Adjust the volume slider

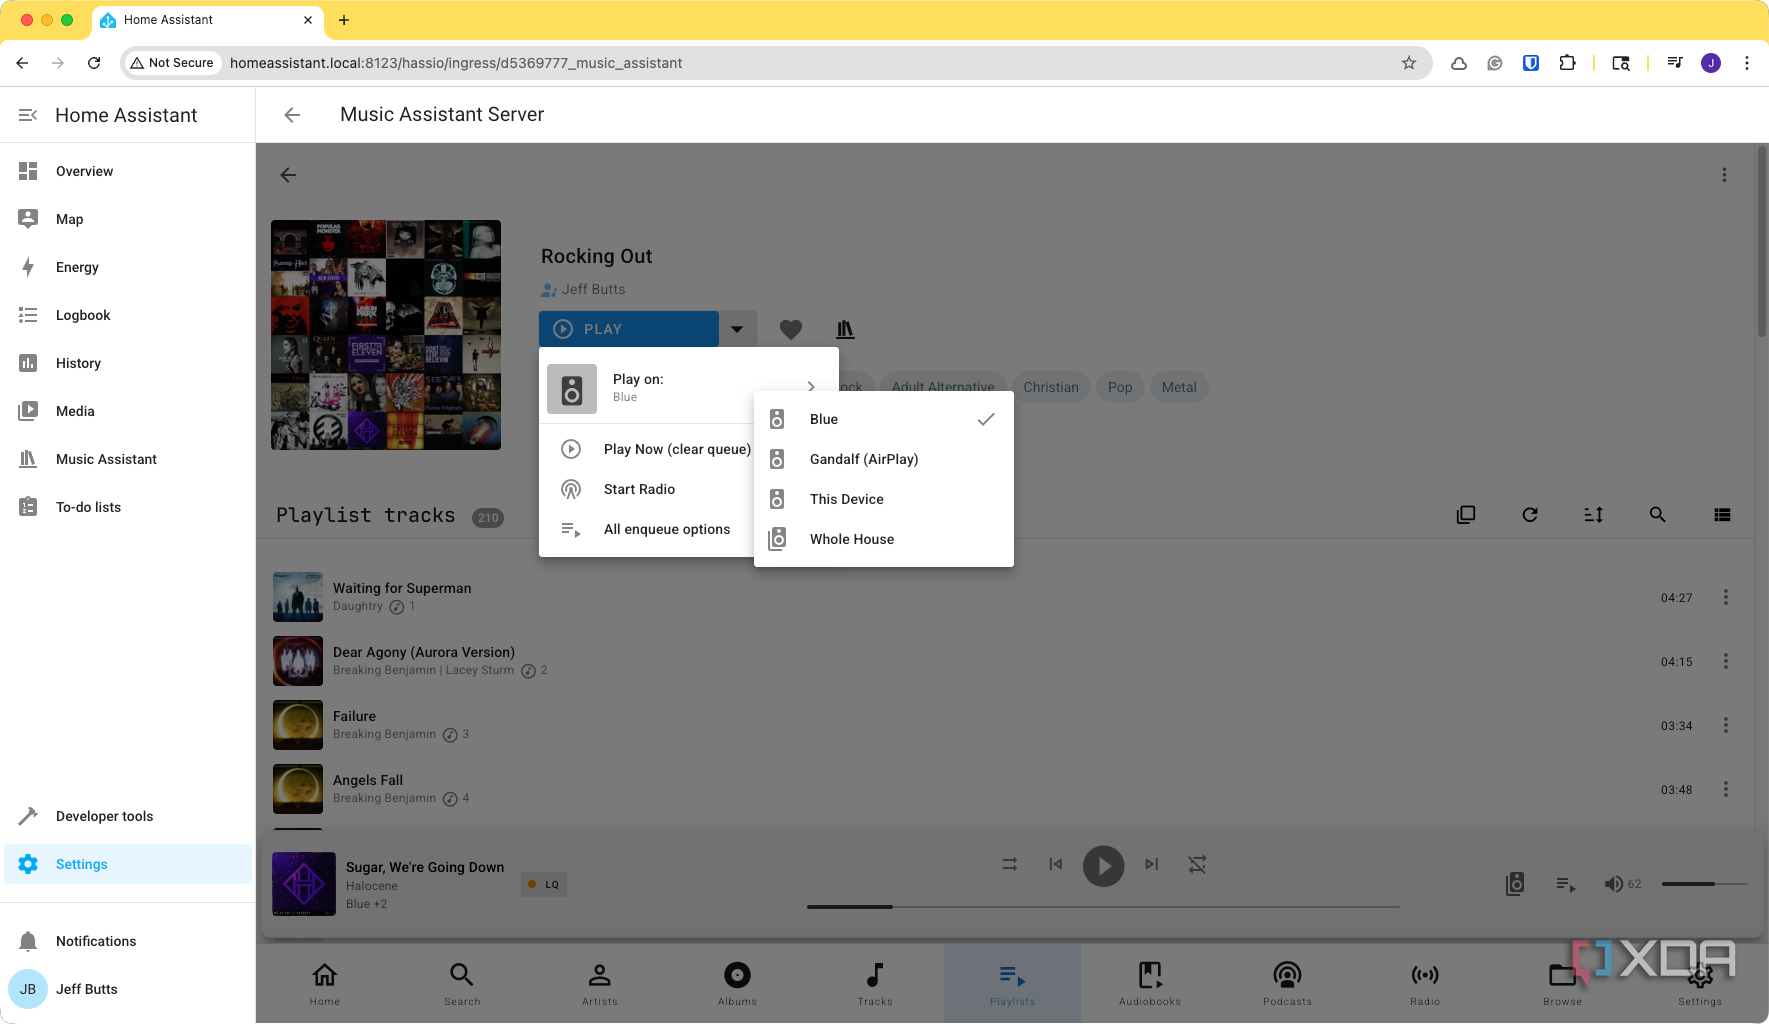click(1704, 884)
